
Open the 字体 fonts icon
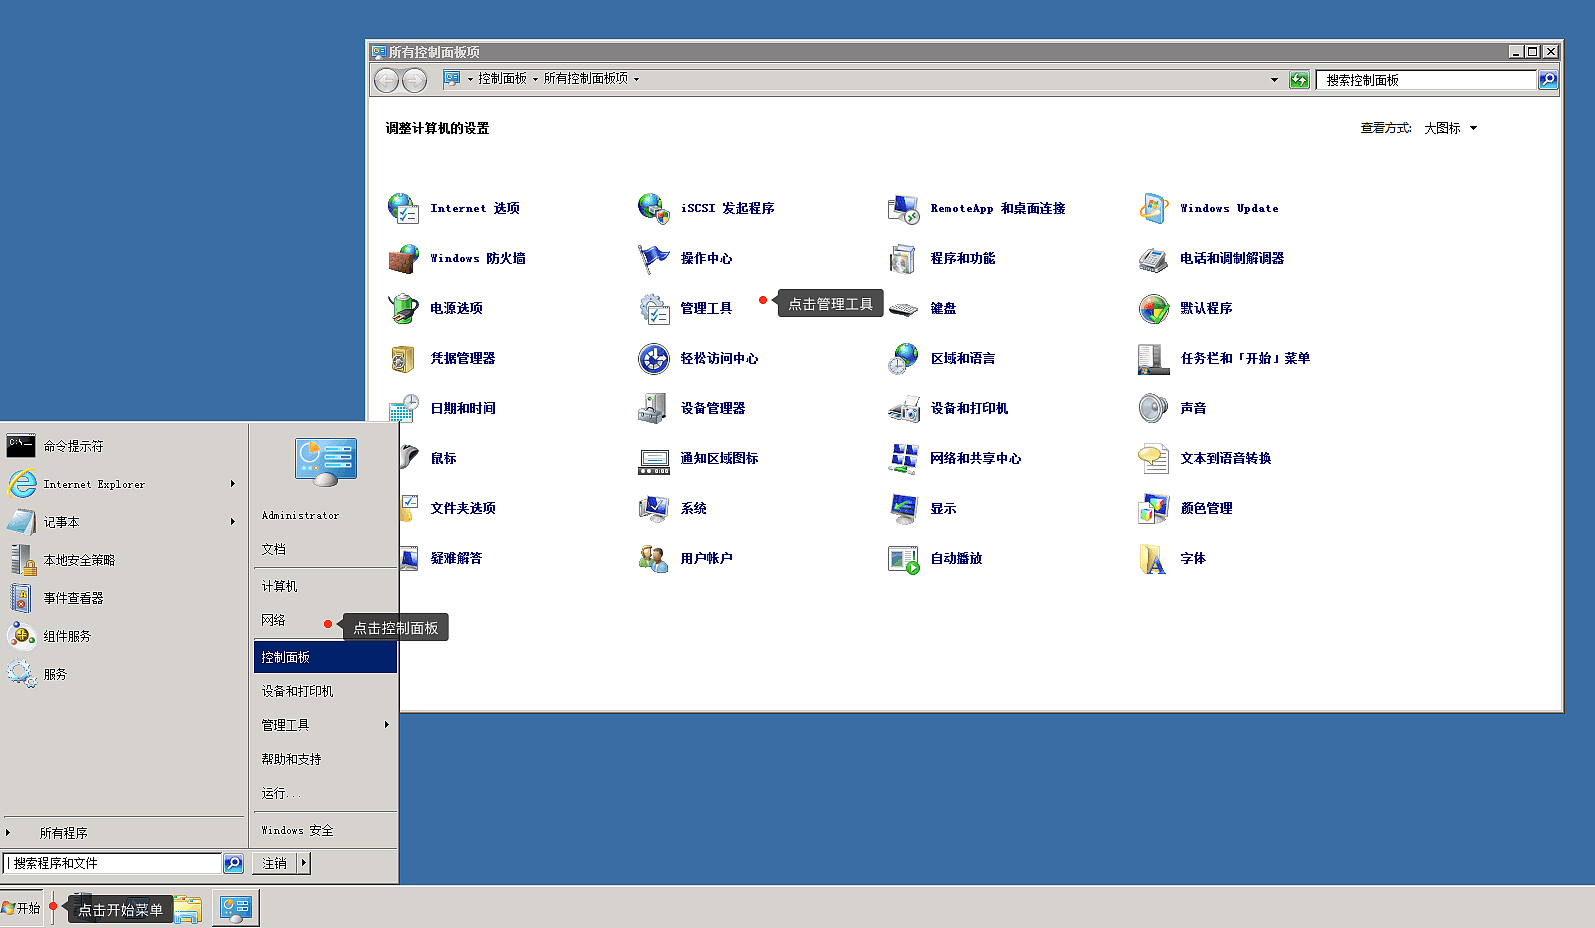click(x=1153, y=559)
